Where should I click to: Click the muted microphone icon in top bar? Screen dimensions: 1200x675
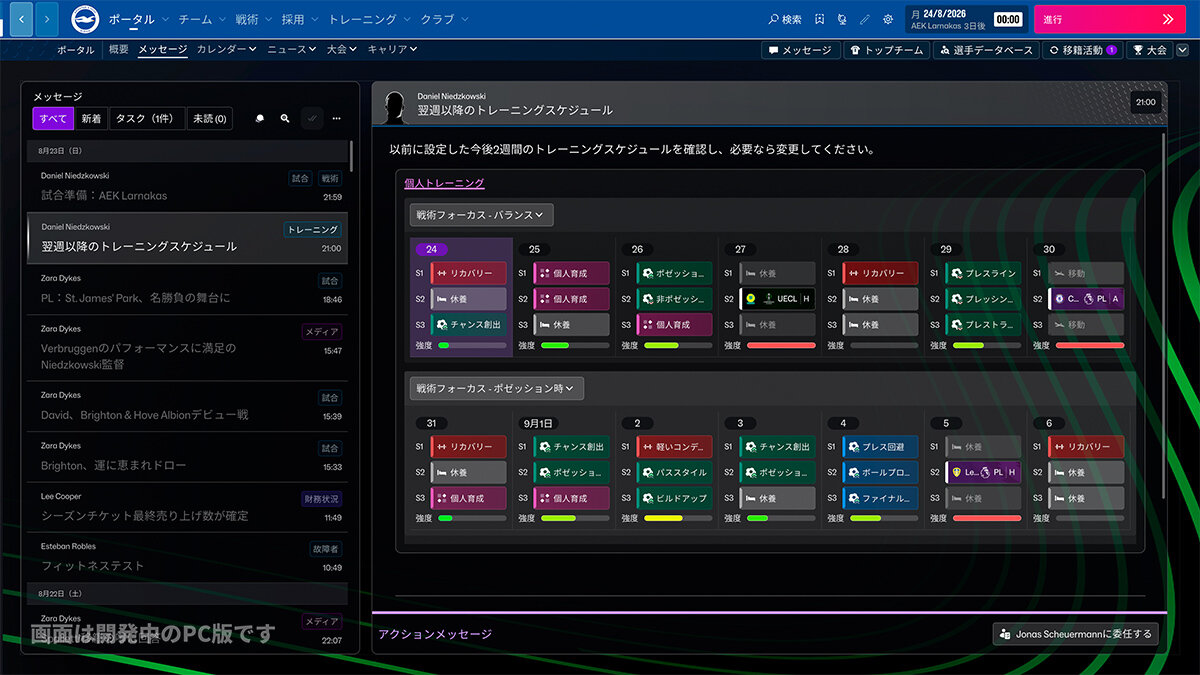coord(842,19)
